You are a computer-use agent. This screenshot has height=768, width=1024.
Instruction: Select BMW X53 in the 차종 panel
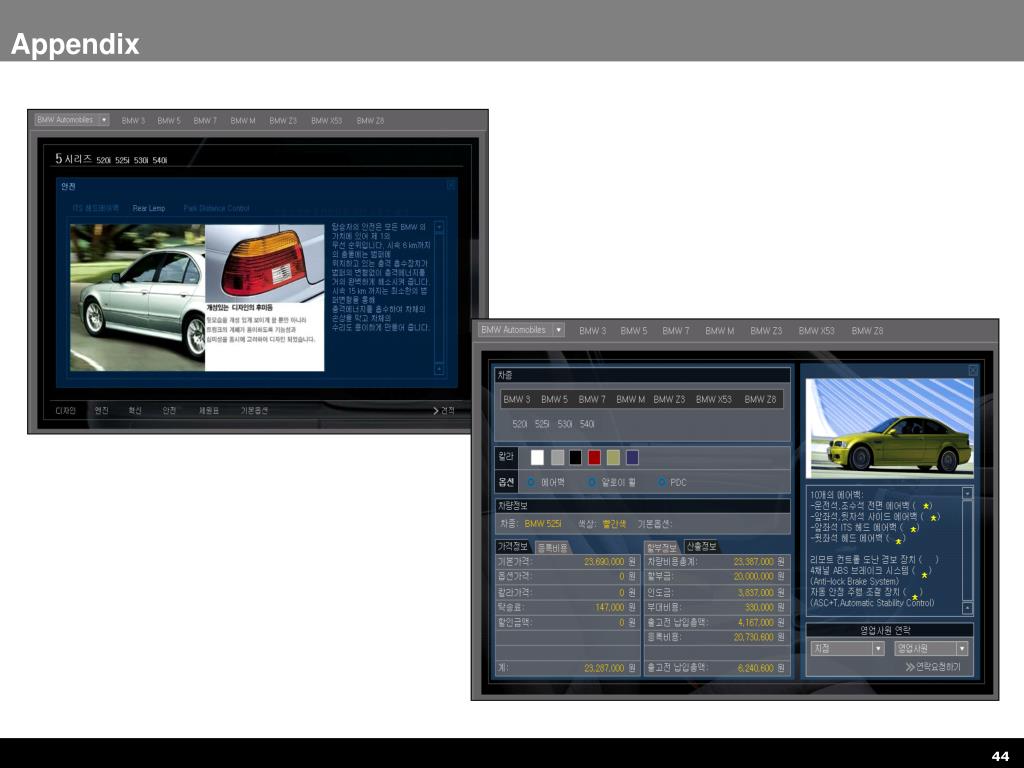(x=714, y=399)
